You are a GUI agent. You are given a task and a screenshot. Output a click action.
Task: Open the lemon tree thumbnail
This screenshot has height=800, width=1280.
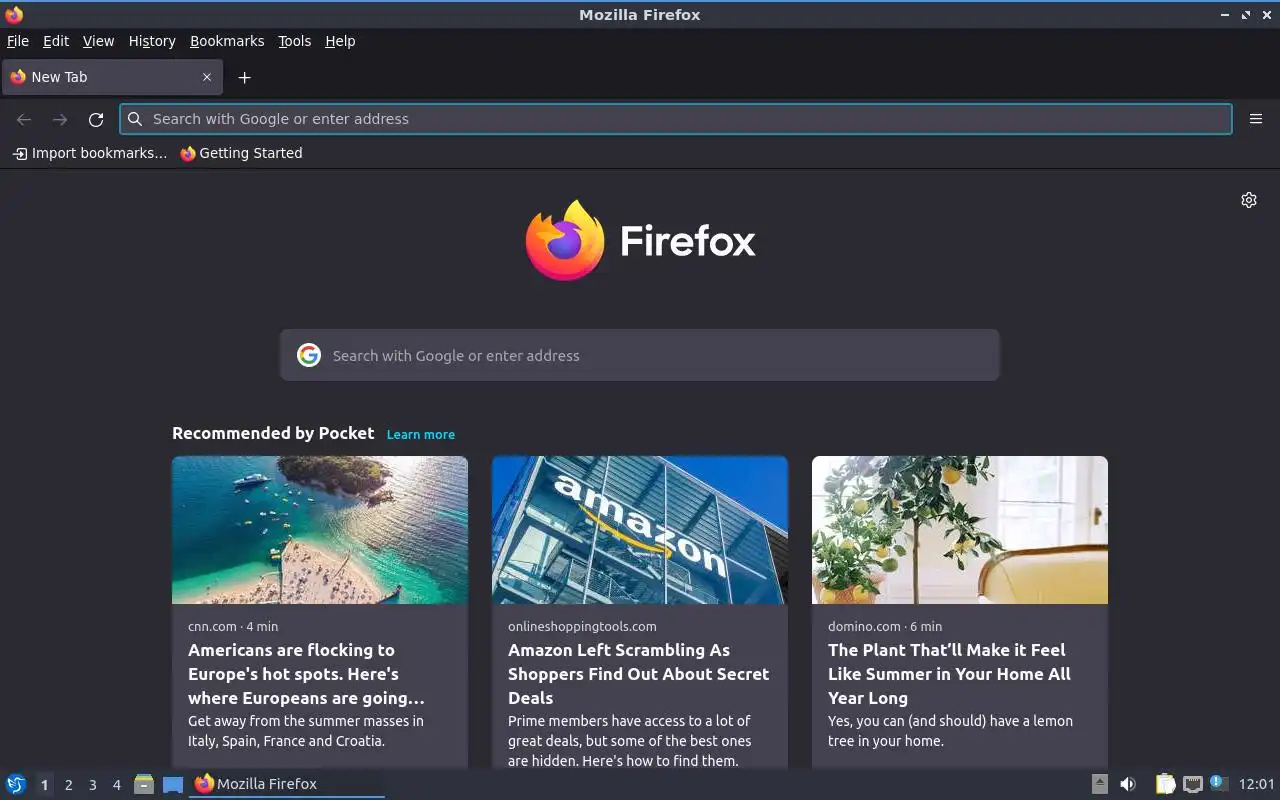click(960, 530)
